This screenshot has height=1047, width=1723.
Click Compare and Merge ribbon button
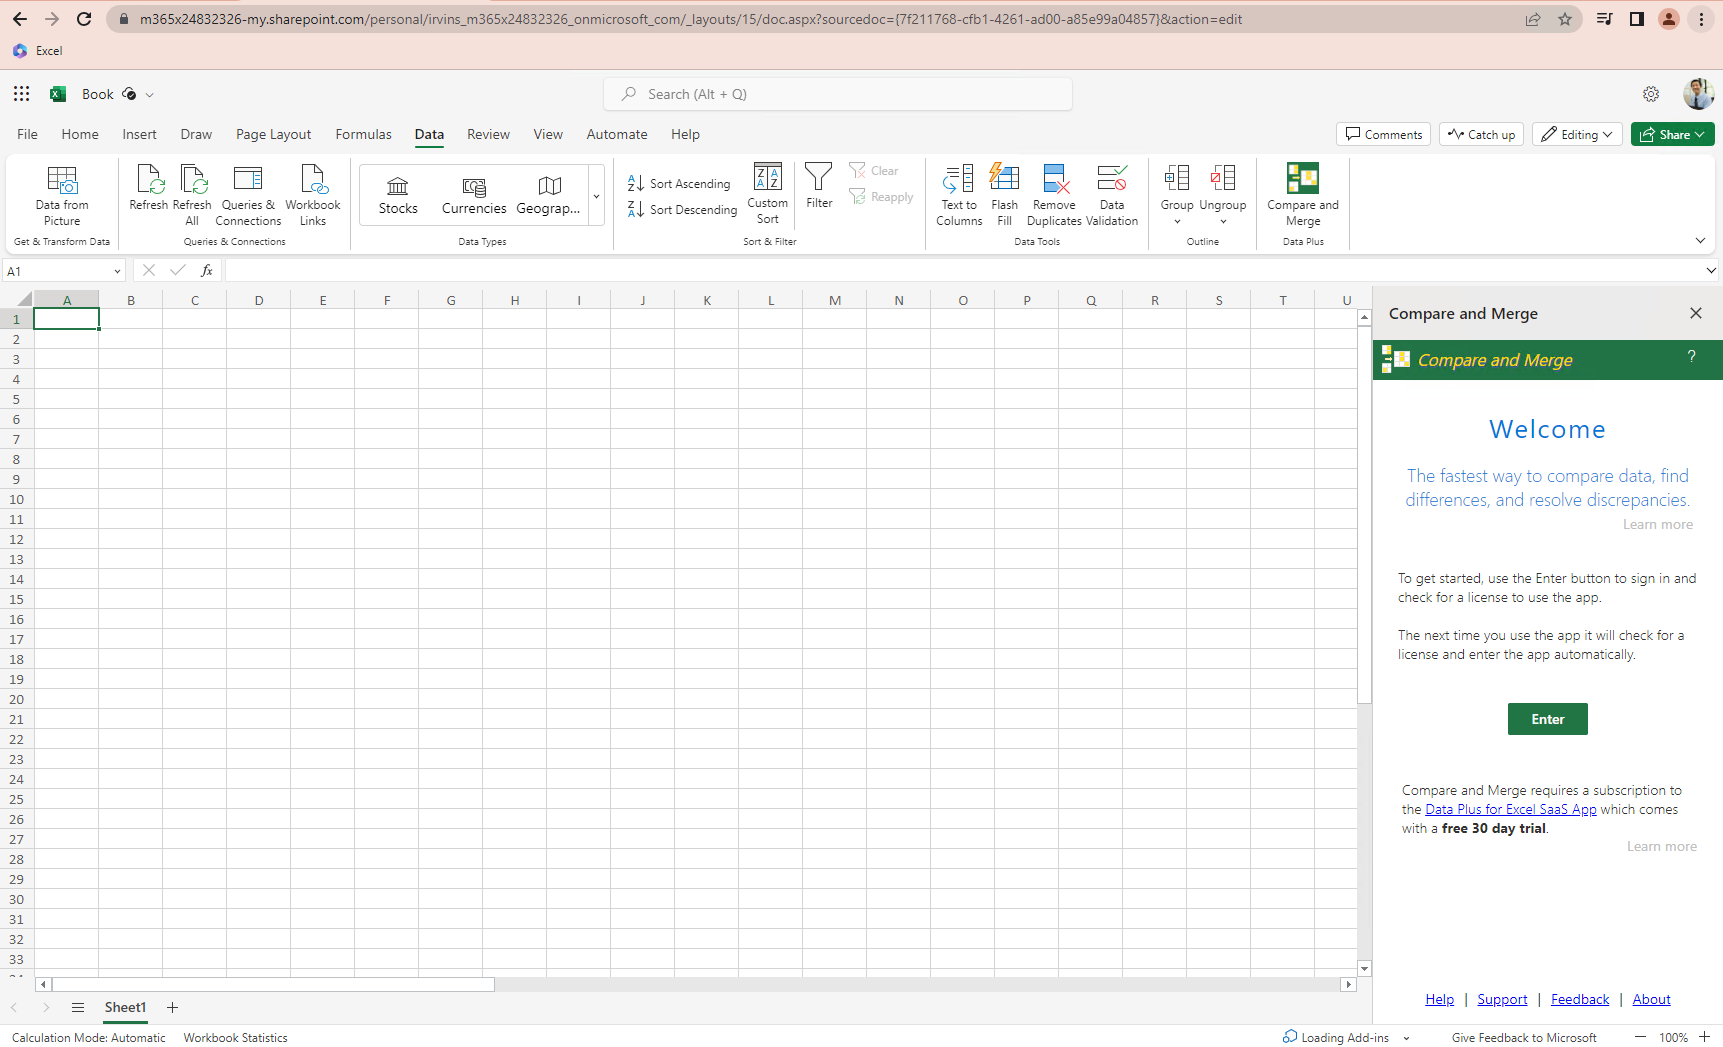(x=1302, y=196)
